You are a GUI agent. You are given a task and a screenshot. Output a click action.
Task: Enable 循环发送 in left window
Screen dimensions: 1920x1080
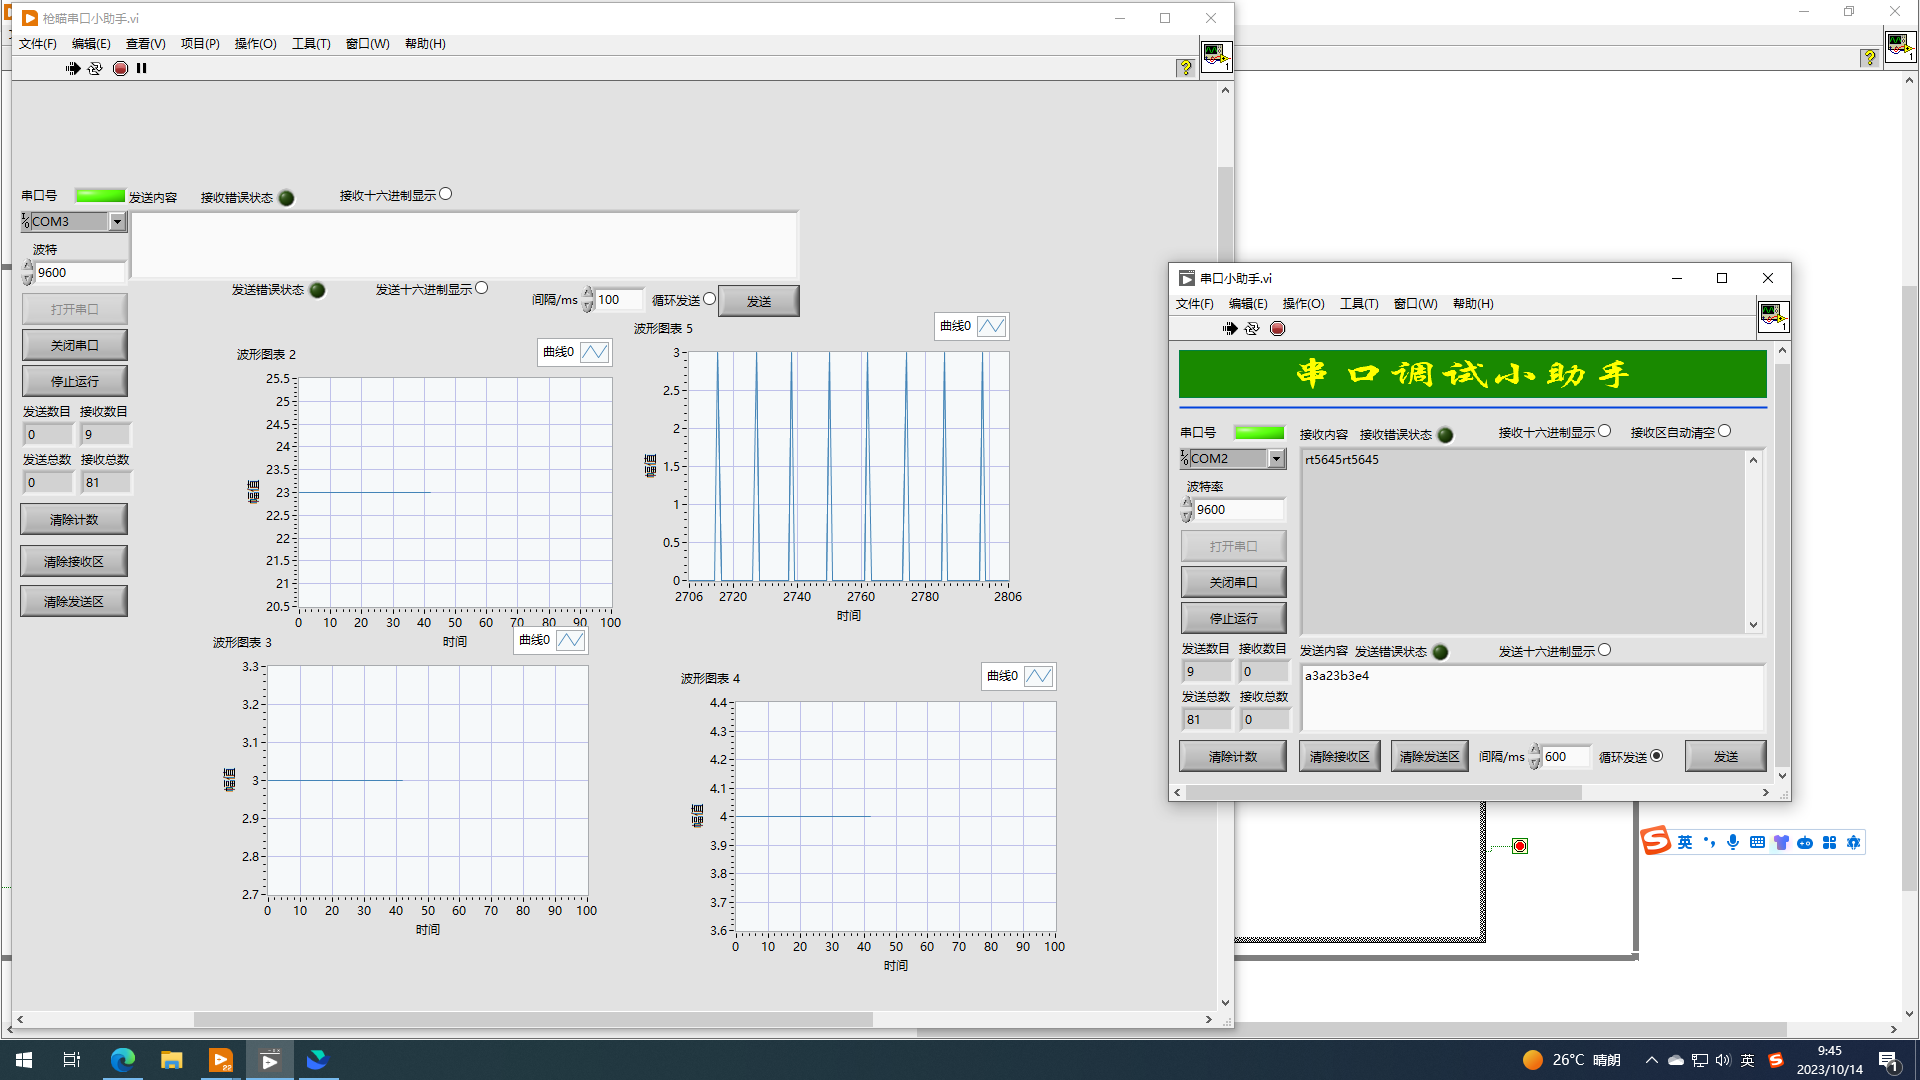point(710,298)
